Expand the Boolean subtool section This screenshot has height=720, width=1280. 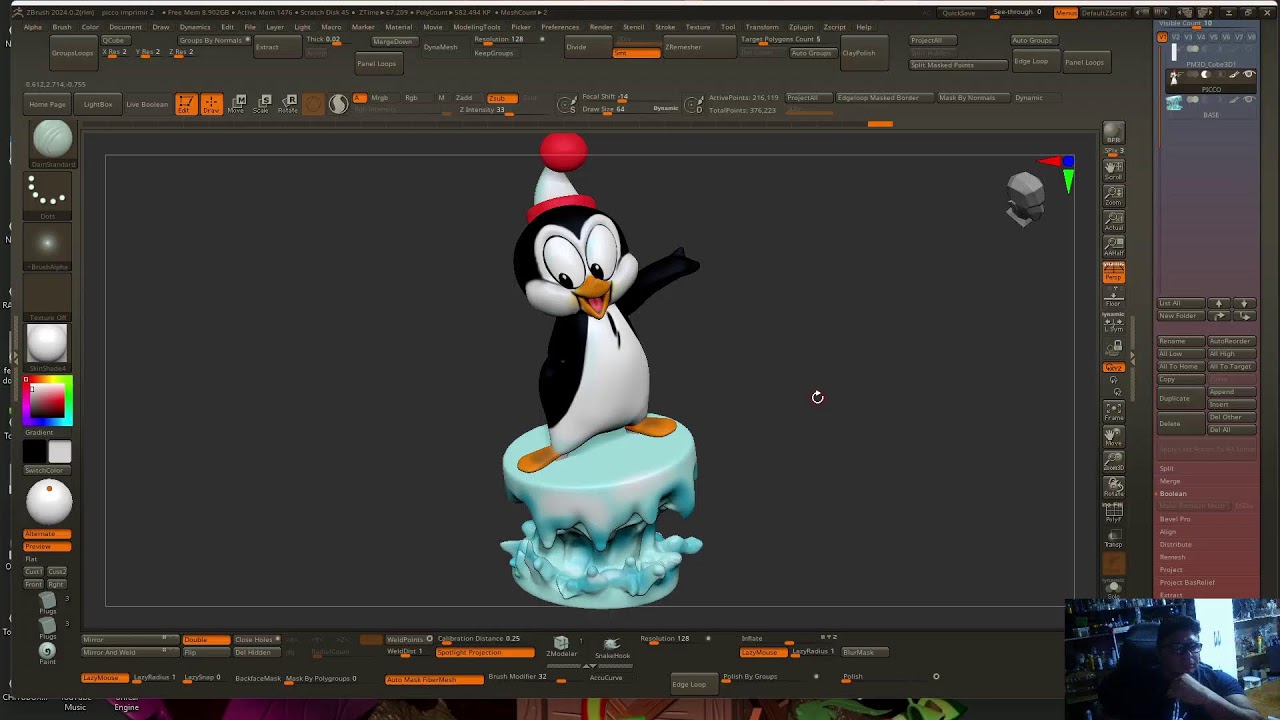(x=1173, y=494)
